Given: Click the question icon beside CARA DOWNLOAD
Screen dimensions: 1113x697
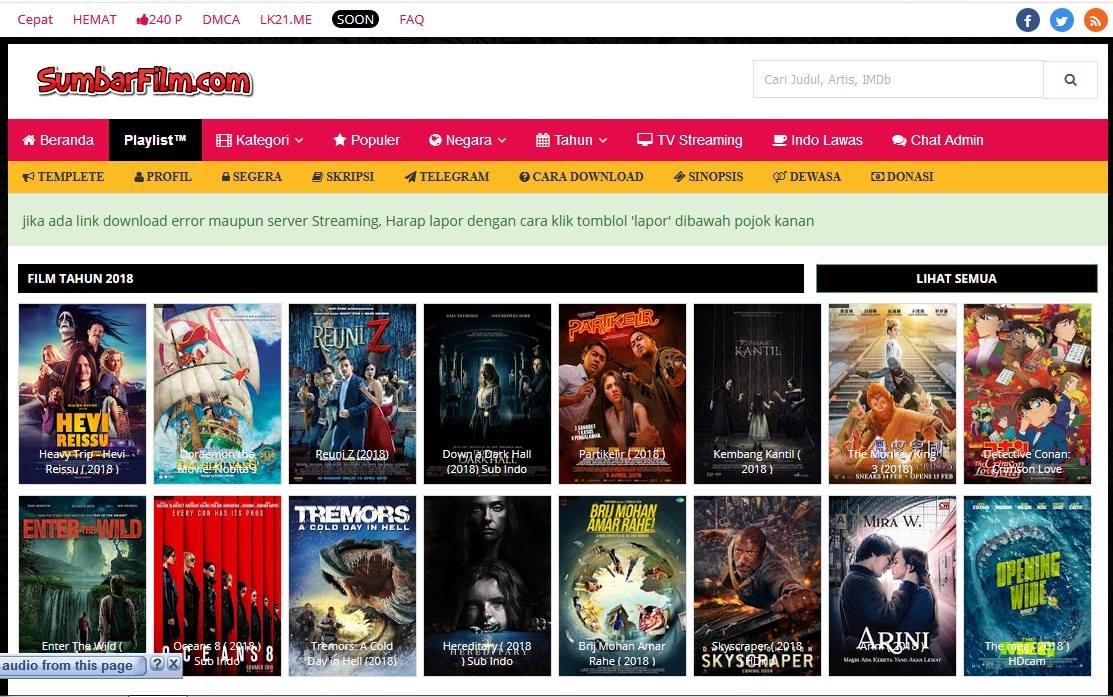Looking at the screenshot, I should 525,177.
